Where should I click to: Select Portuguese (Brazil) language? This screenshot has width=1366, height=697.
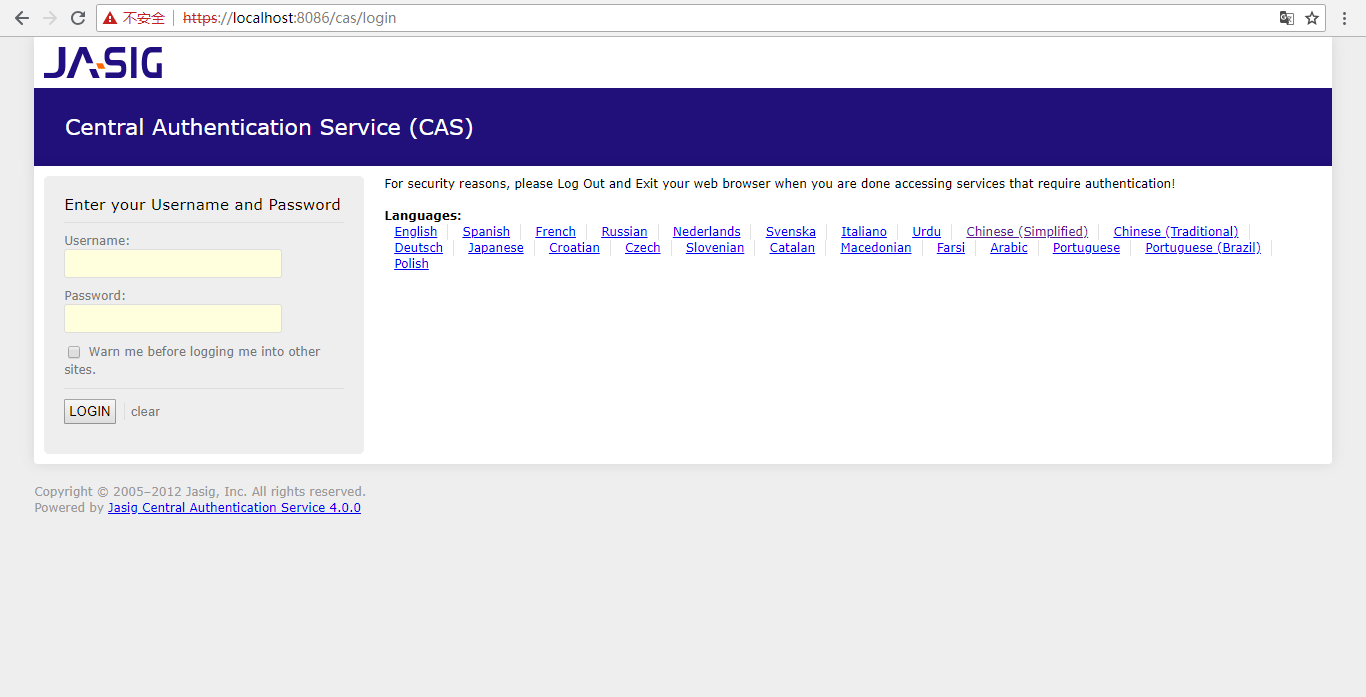(x=1203, y=248)
